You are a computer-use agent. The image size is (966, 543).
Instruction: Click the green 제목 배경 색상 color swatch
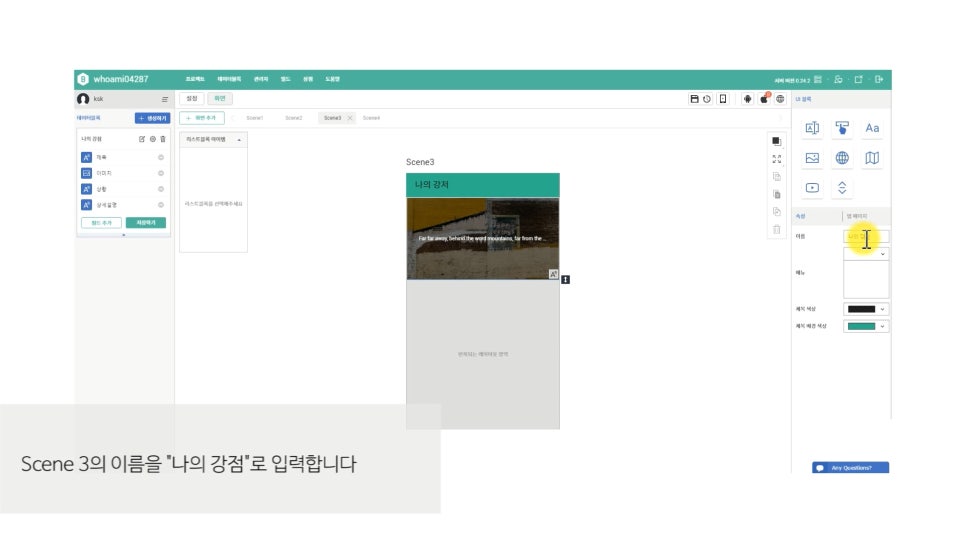tap(861, 326)
